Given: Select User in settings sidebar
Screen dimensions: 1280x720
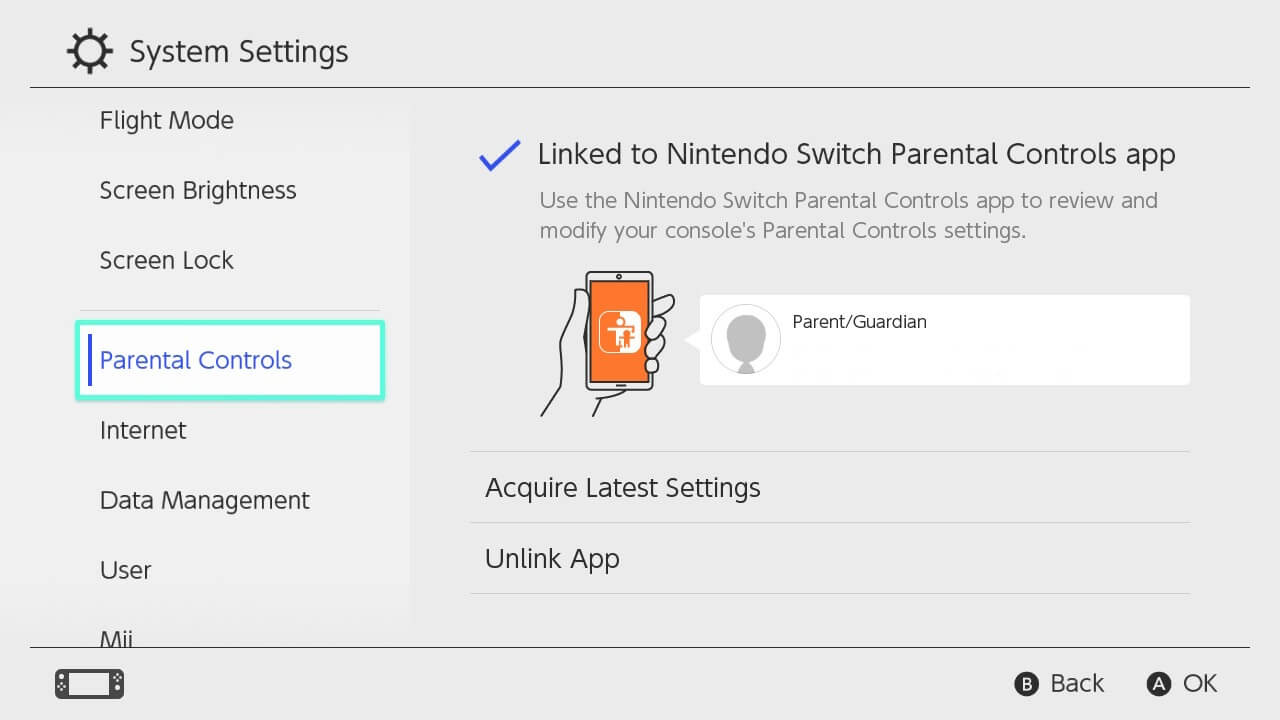Looking at the screenshot, I should (126, 571).
